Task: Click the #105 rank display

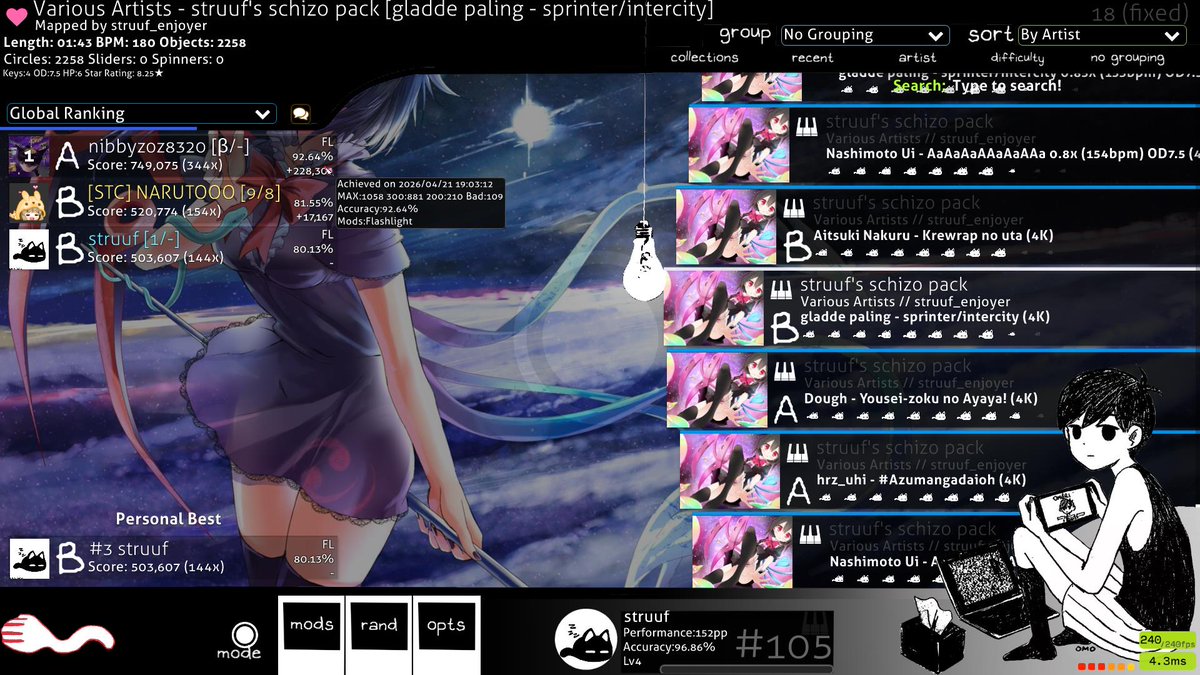Action: [x=783, y=646]
